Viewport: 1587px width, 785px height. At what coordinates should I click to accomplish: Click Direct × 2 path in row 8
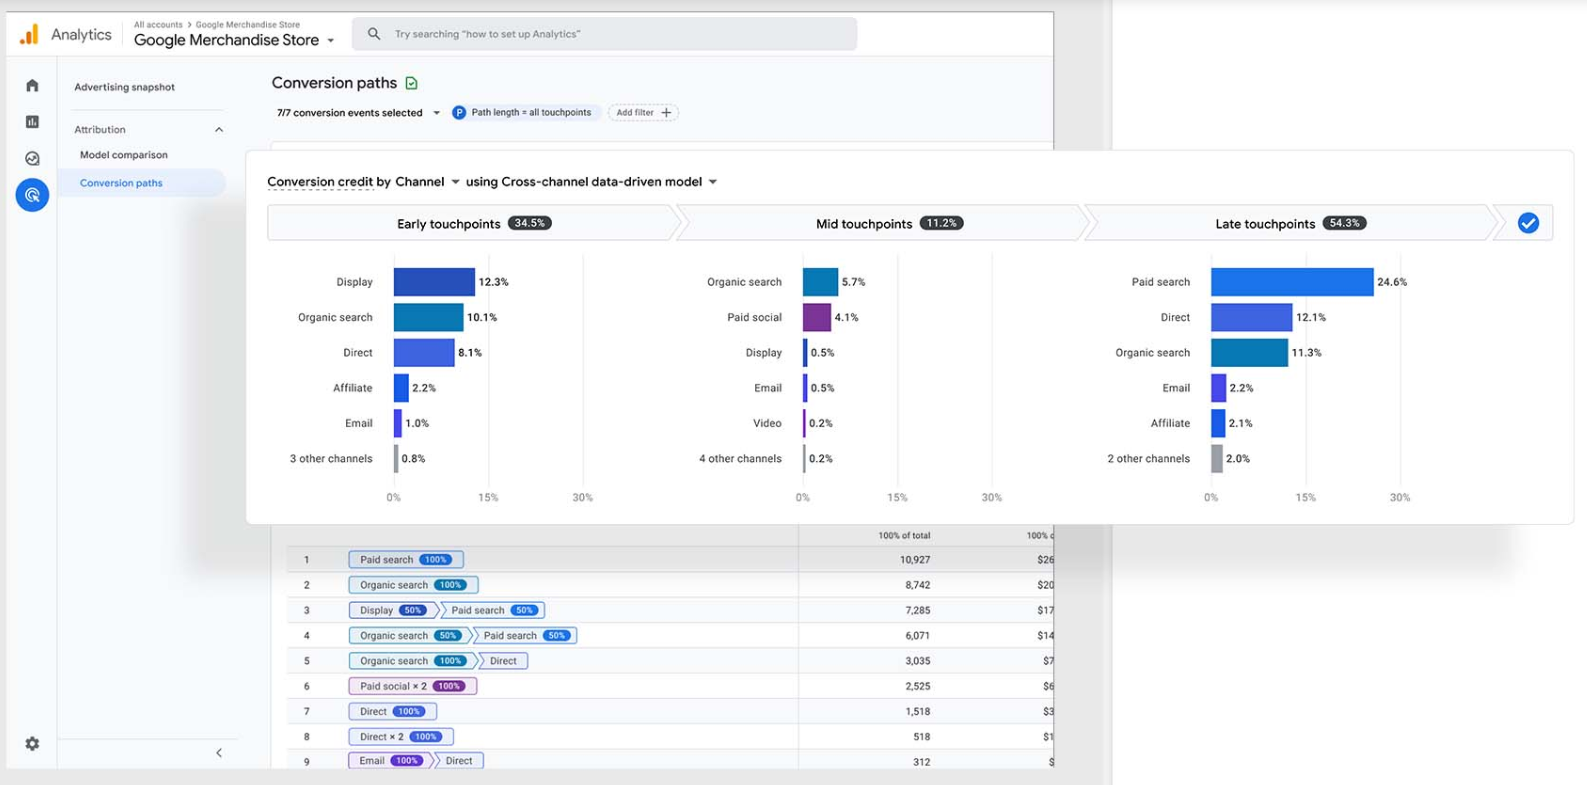click(x=401, y=737)
